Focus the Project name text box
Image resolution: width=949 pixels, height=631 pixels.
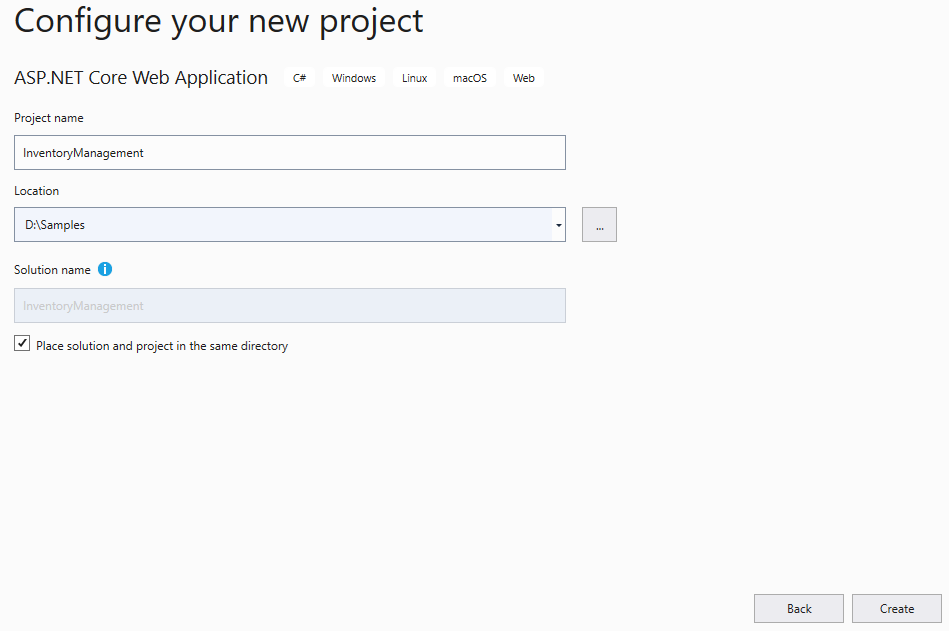[x=290, y=153]
